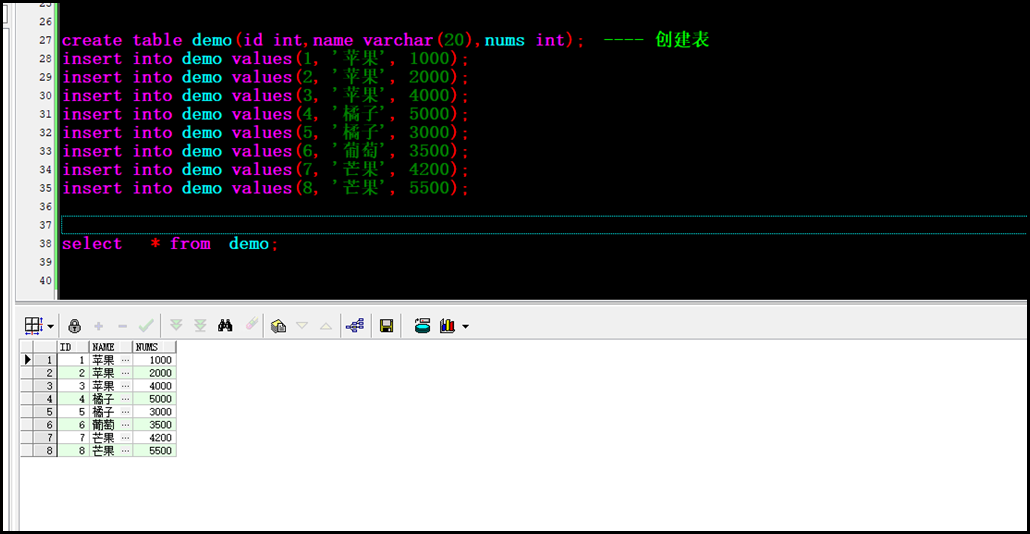Open ellipsis editor for row 1 name
Viewport: 1030px width, 534px height.
coord(125,360)
